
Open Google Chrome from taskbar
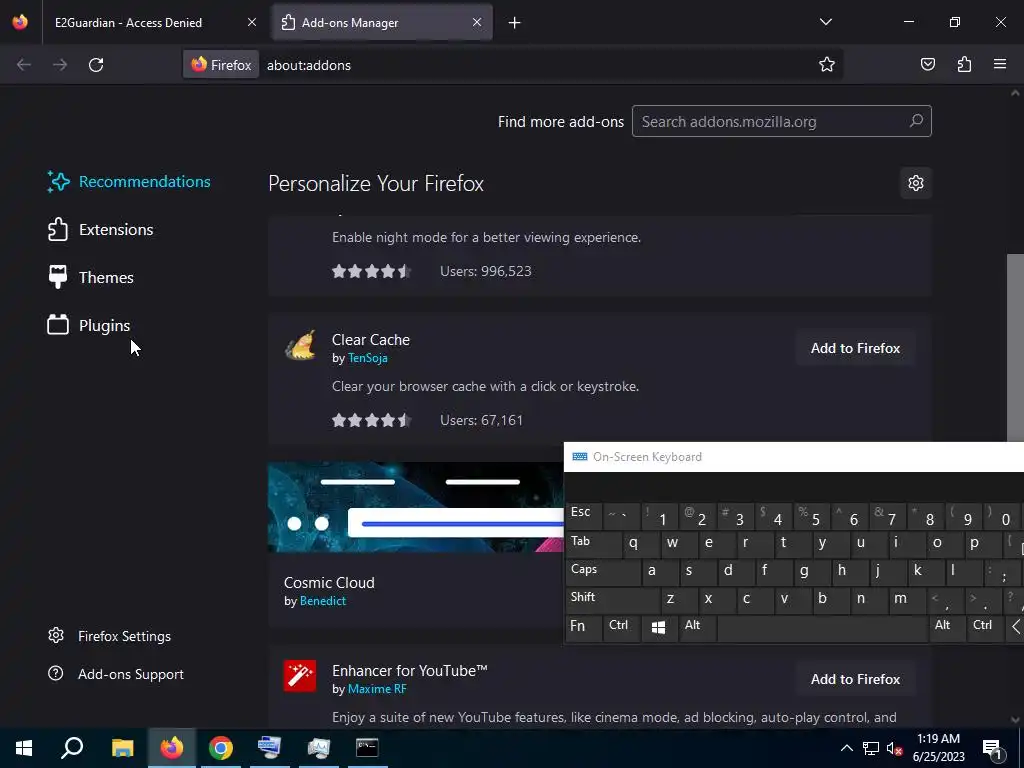click(x=221, y=748)
